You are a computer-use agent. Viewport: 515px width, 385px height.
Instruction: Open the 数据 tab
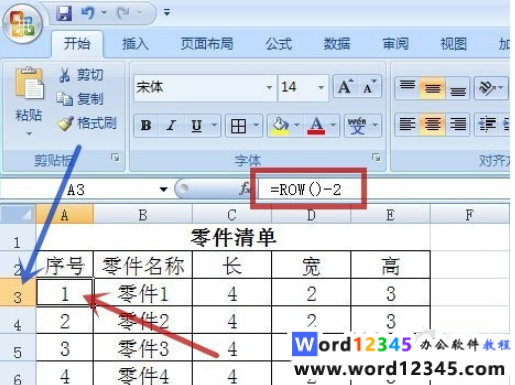(337, 44)
